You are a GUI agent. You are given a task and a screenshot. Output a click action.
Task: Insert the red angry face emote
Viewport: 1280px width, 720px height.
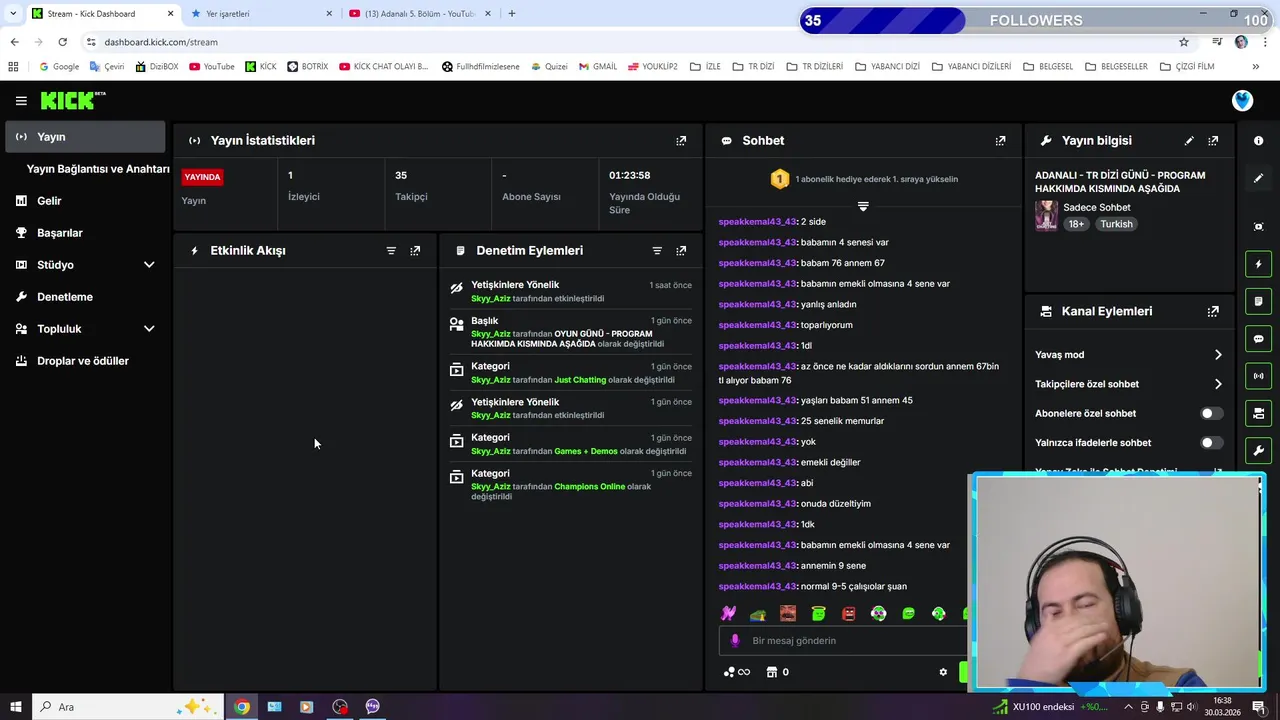pos(848,614)
